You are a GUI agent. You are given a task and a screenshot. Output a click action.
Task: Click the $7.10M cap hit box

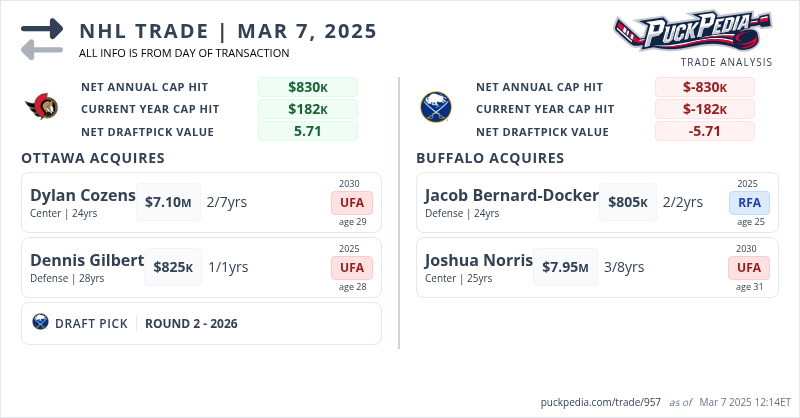(168, 202)
